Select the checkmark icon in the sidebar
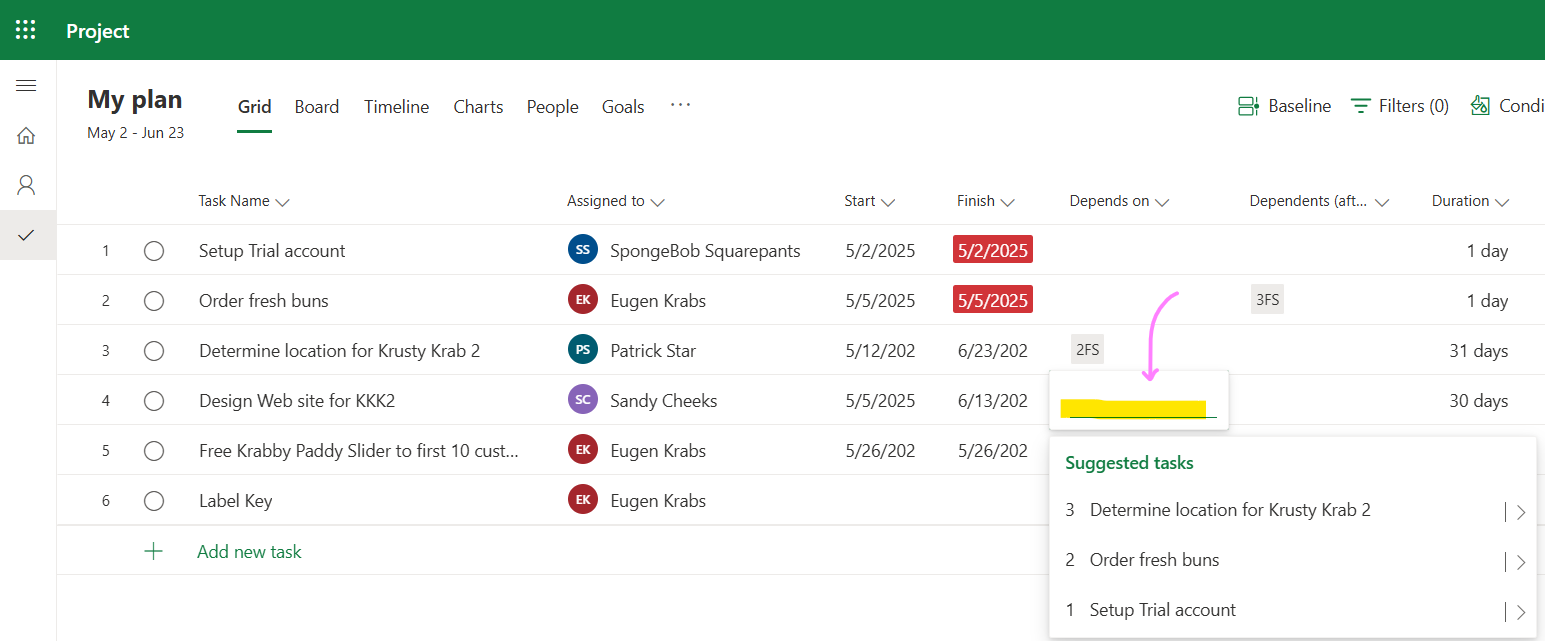The height and width of the screenshot is (641, 1545). [26, 235]
